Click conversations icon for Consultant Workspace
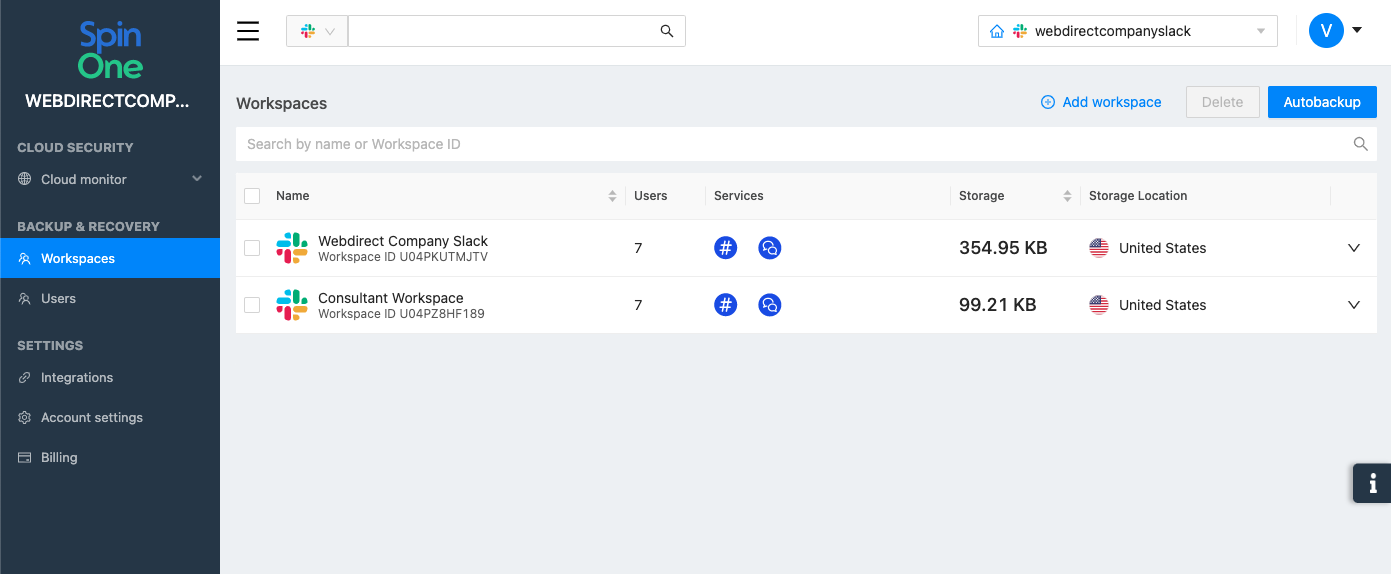The image size is (1391, 574). pos(769,305)
